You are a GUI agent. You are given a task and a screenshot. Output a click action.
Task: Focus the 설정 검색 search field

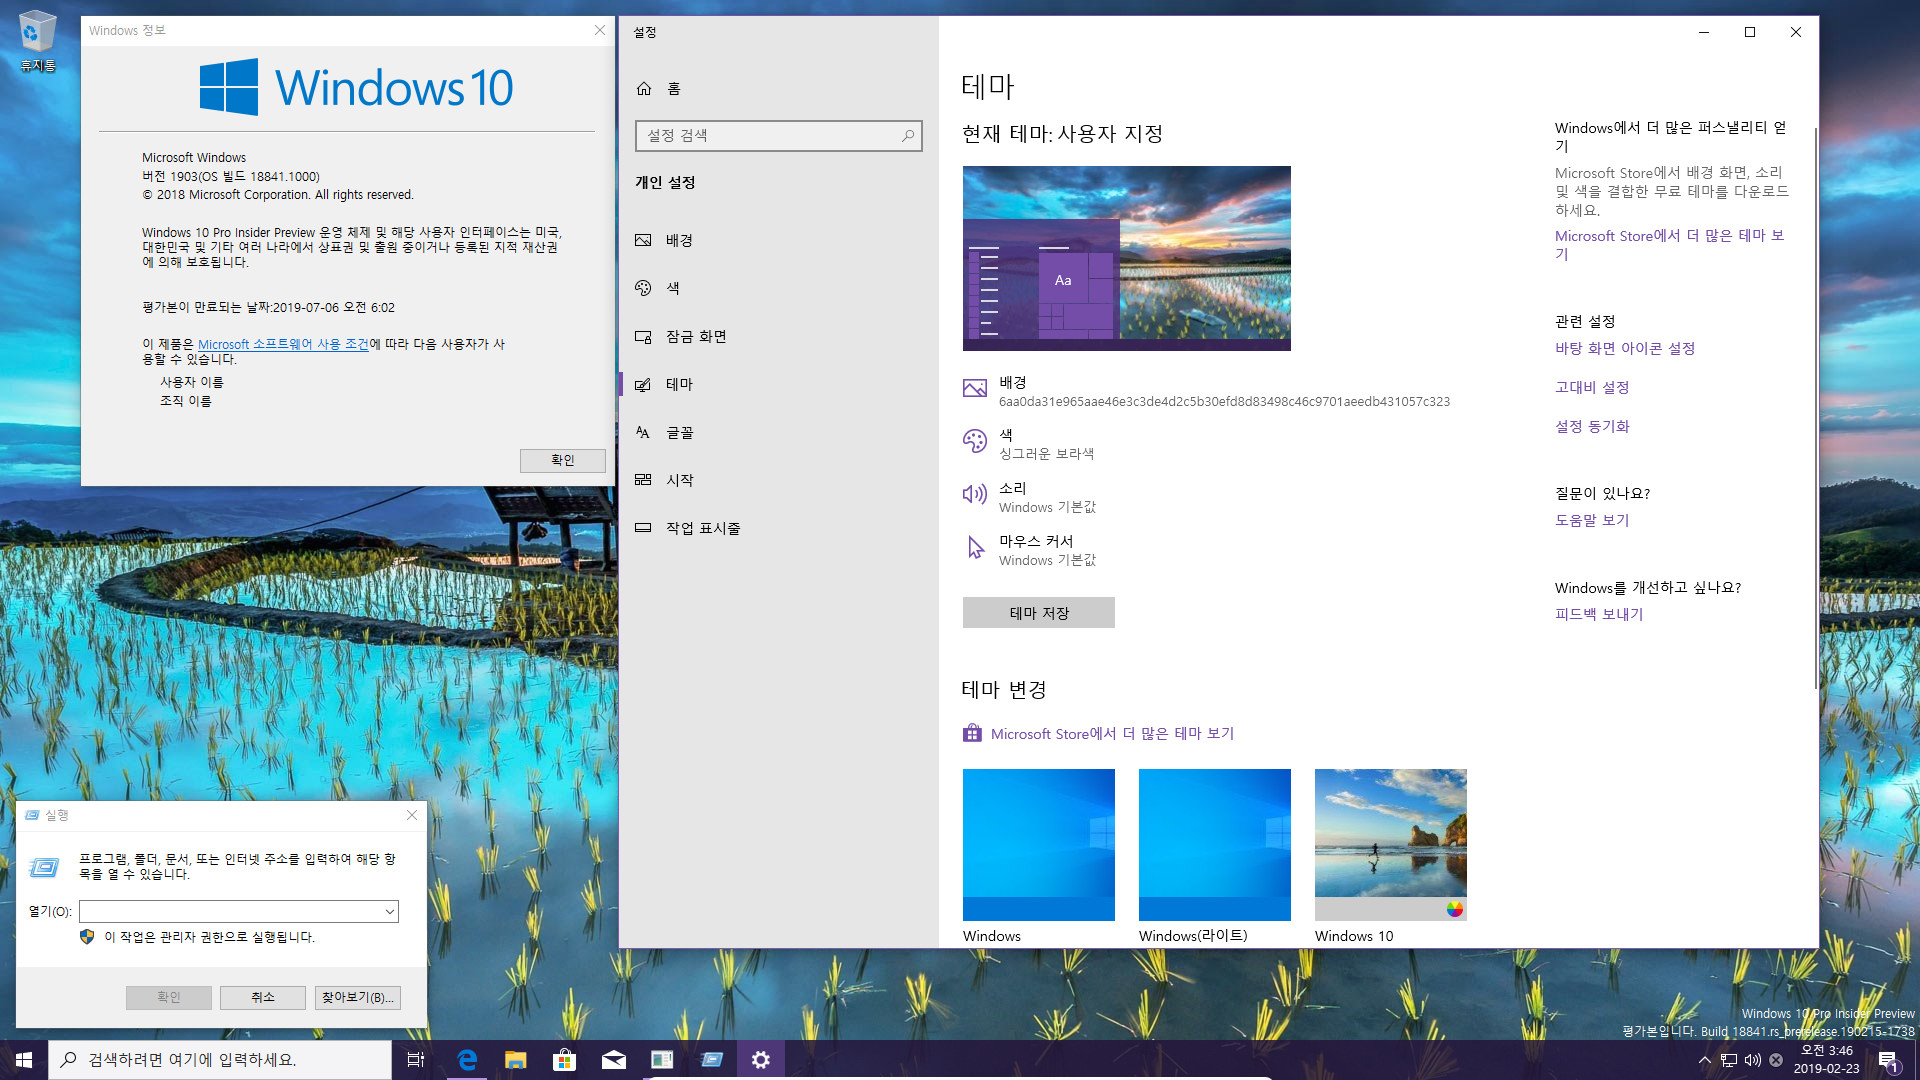coord(778,135)
